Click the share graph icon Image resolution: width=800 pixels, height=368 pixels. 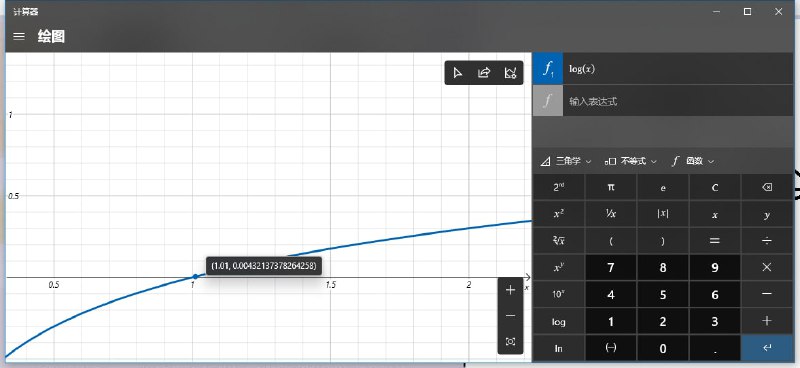click(484, 73)
